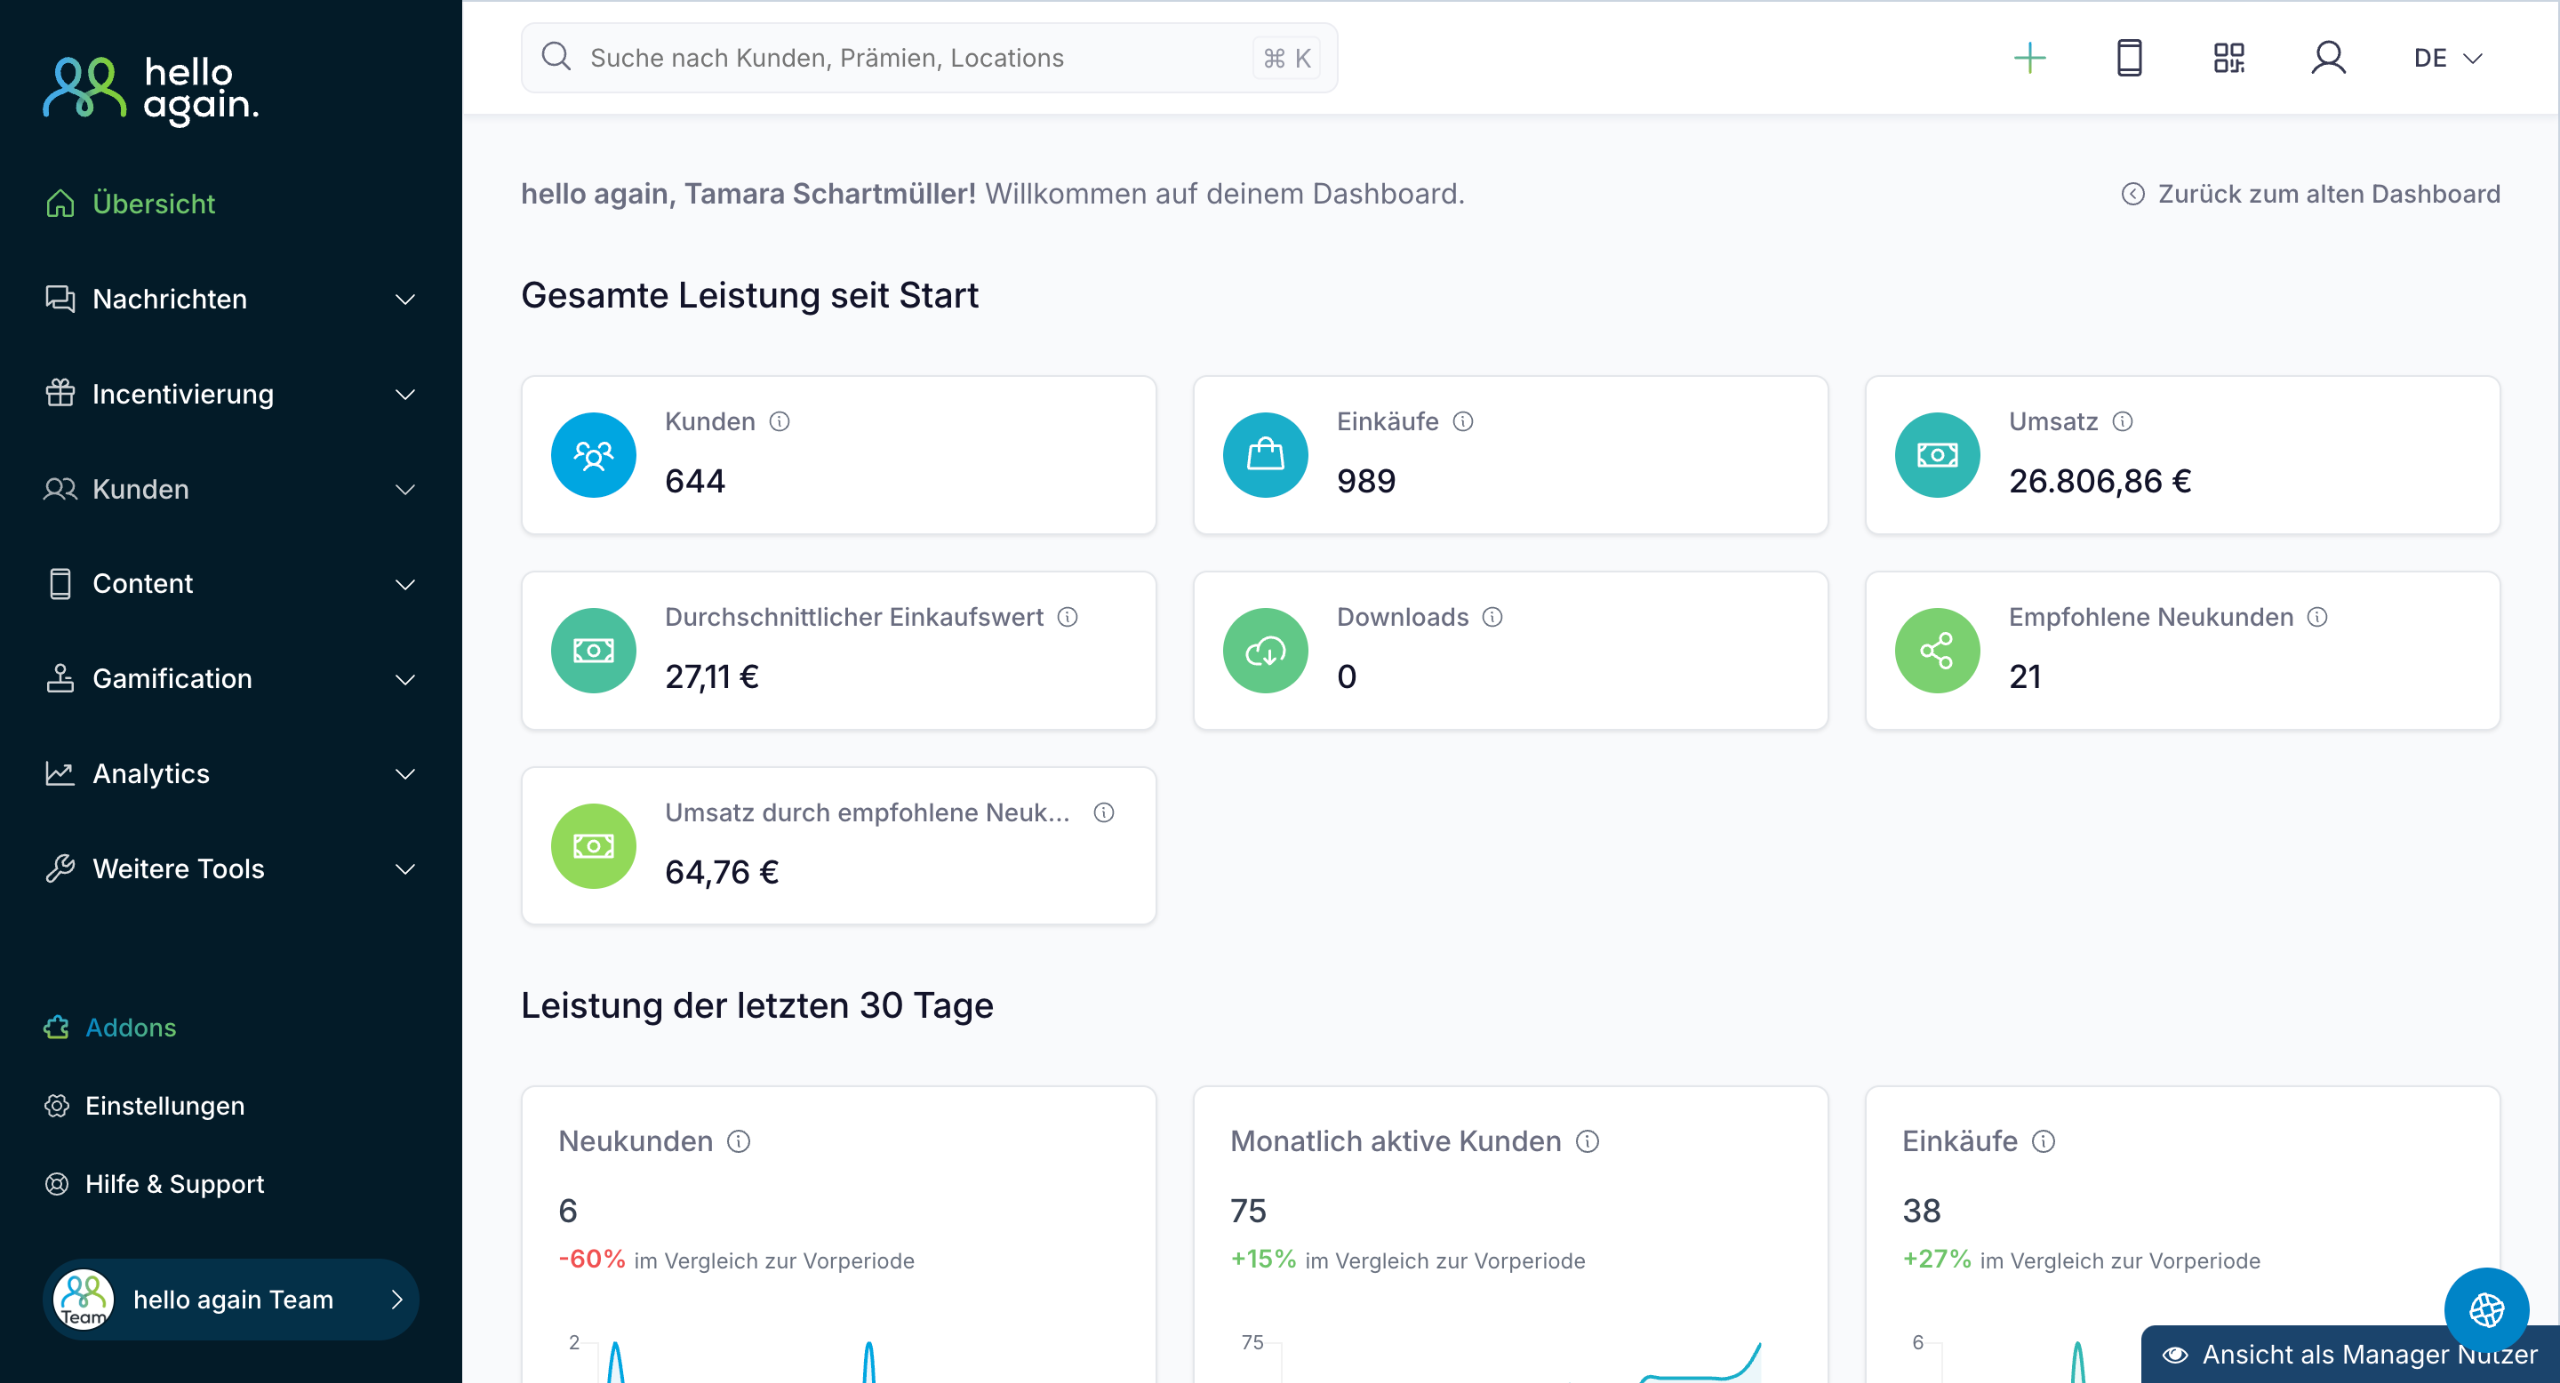The width and height of the screenshot is (2560, 1383).
Task: Click info icon next to Umsatz
Action: click(2122, 422)
